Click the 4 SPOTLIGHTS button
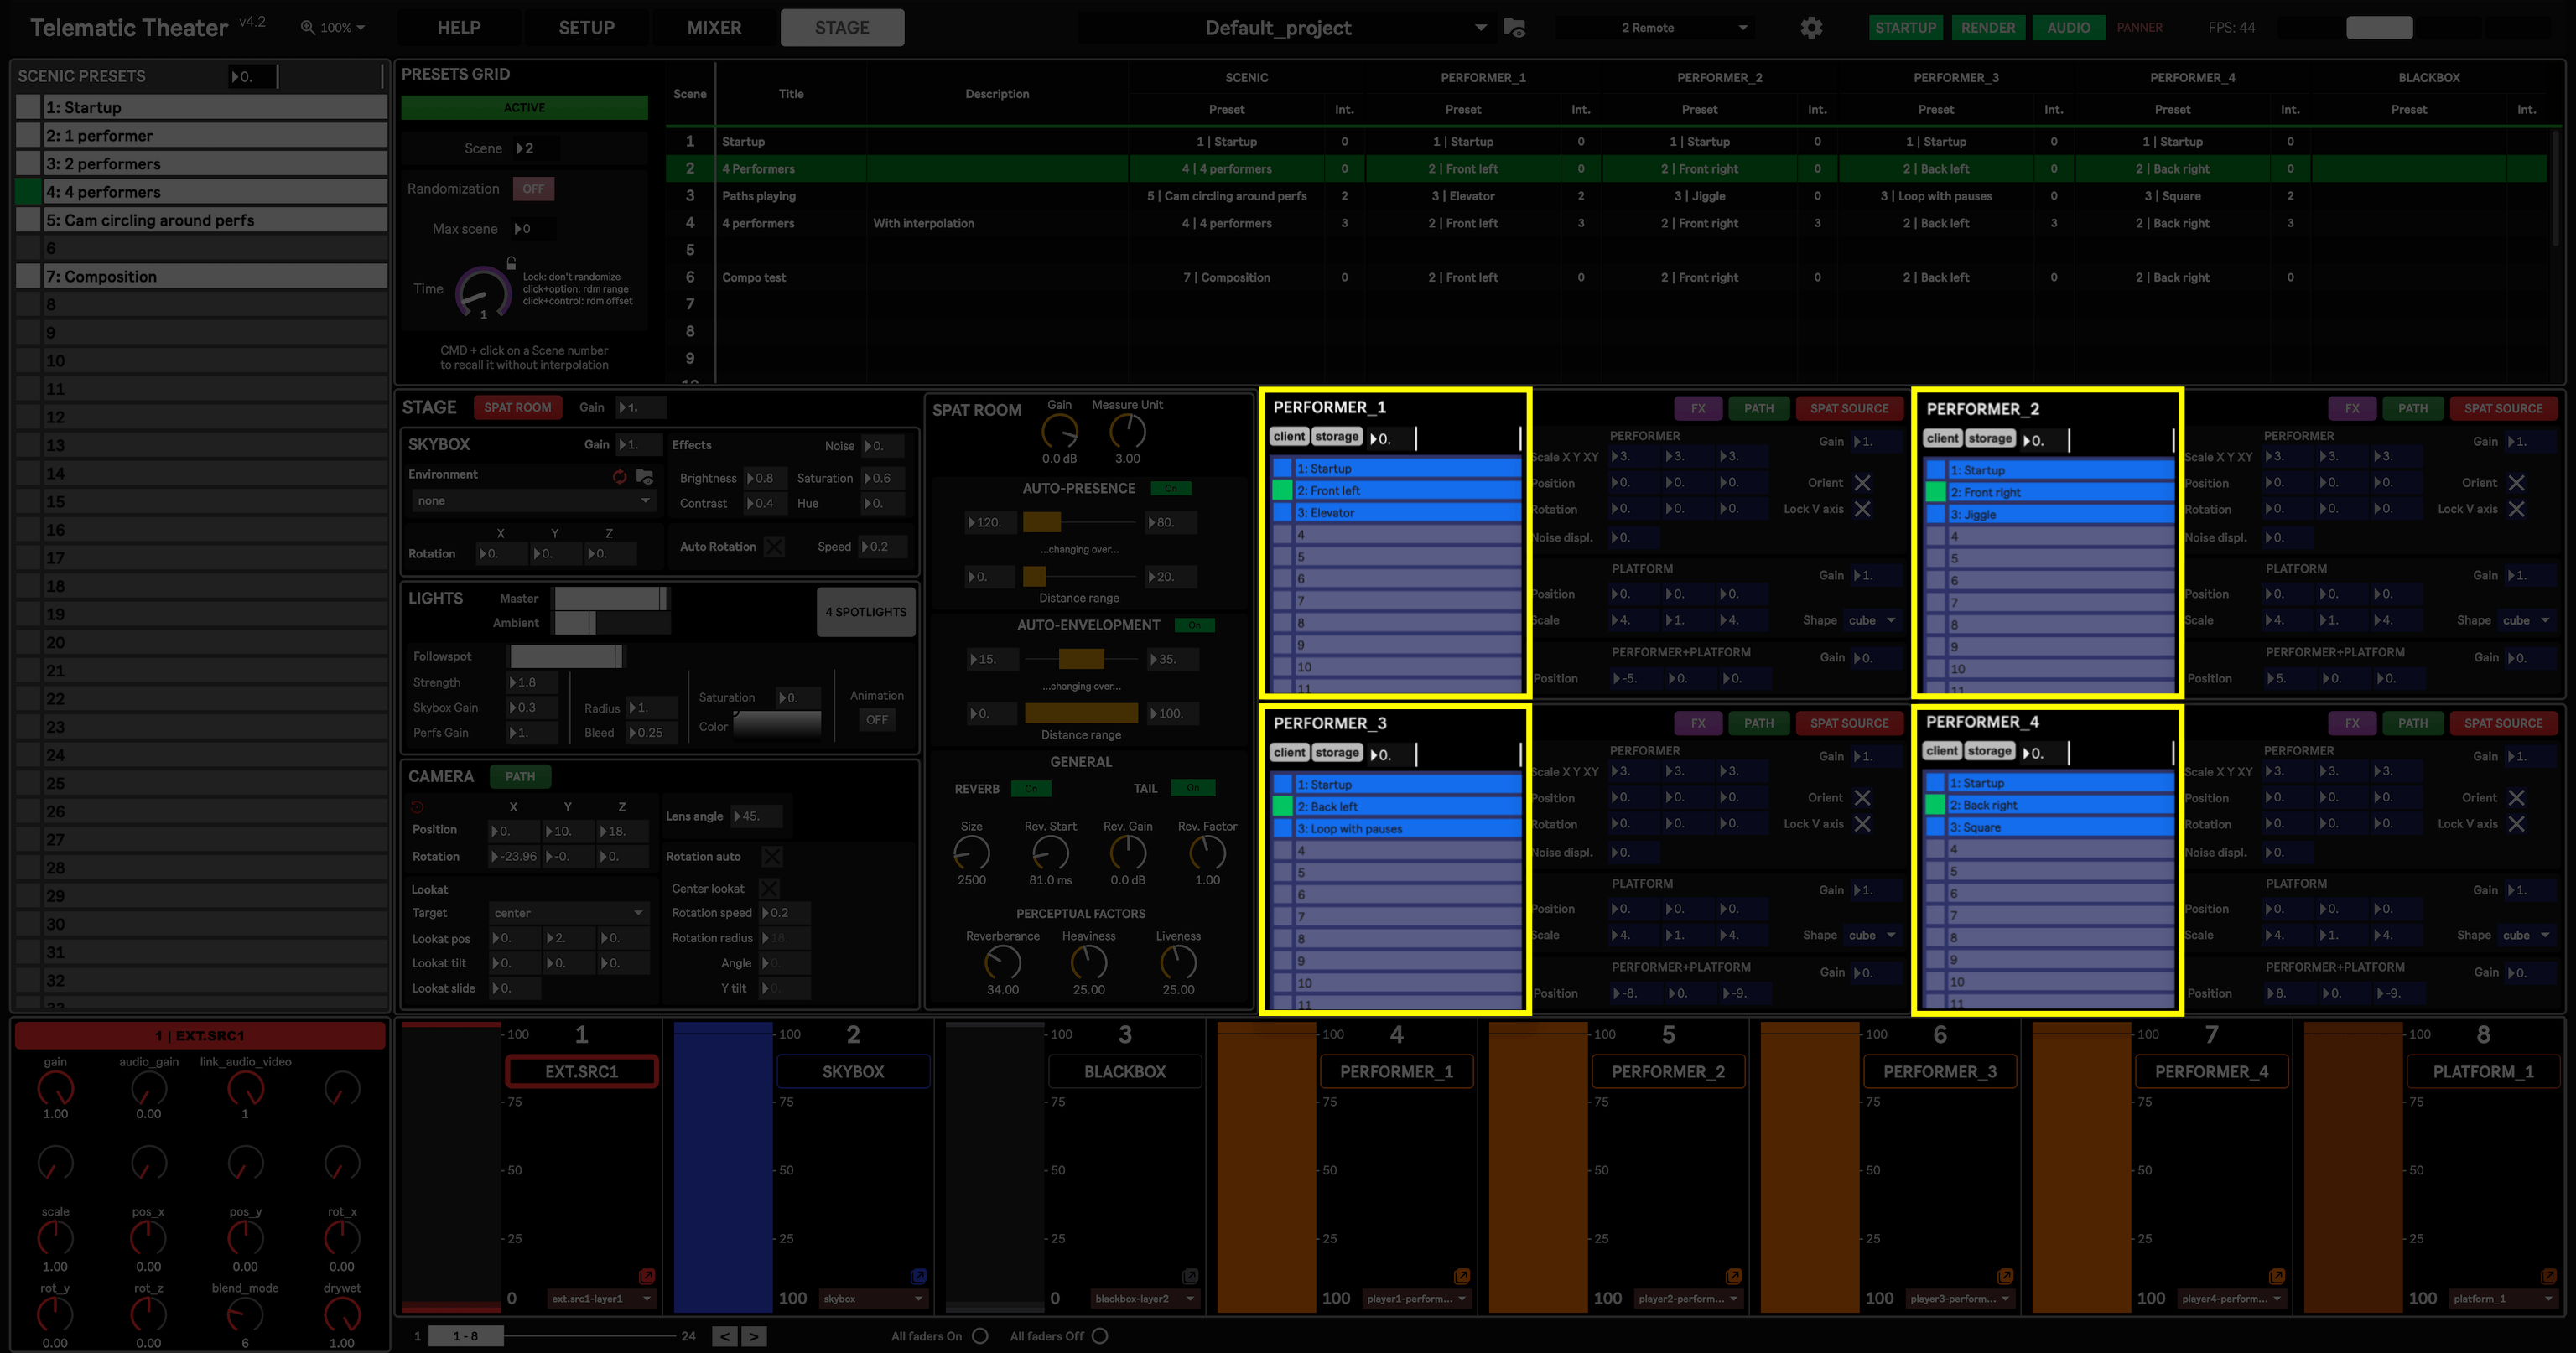Viewport: 2576px width, 1353px height. pos(866,612)
